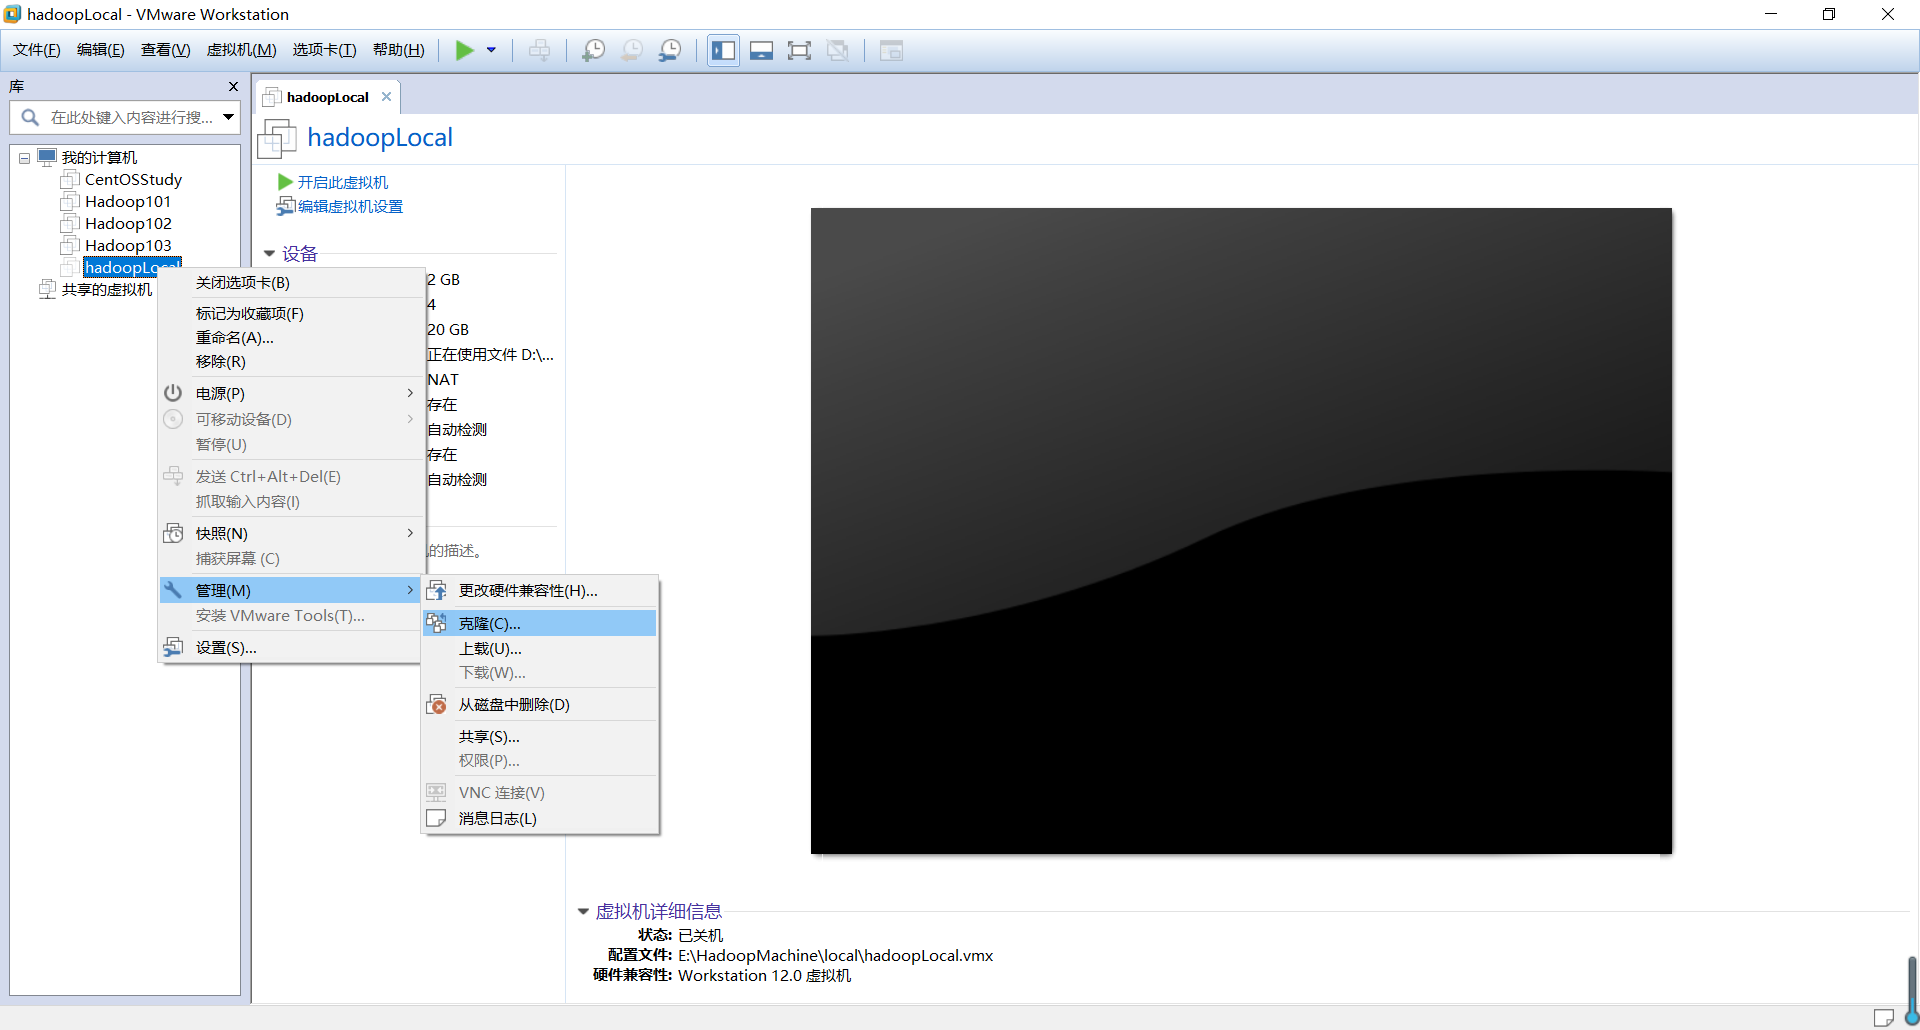This screenshot has height=1030, width=1920.
Task: Collapse the 虚拟机详细信息 section
Action: (x=583, y=911)
